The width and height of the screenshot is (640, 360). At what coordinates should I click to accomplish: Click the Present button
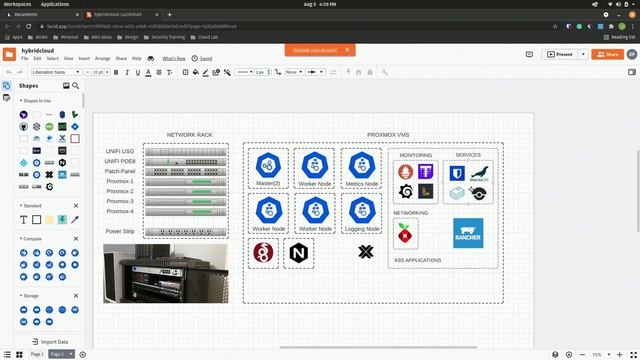560,54
